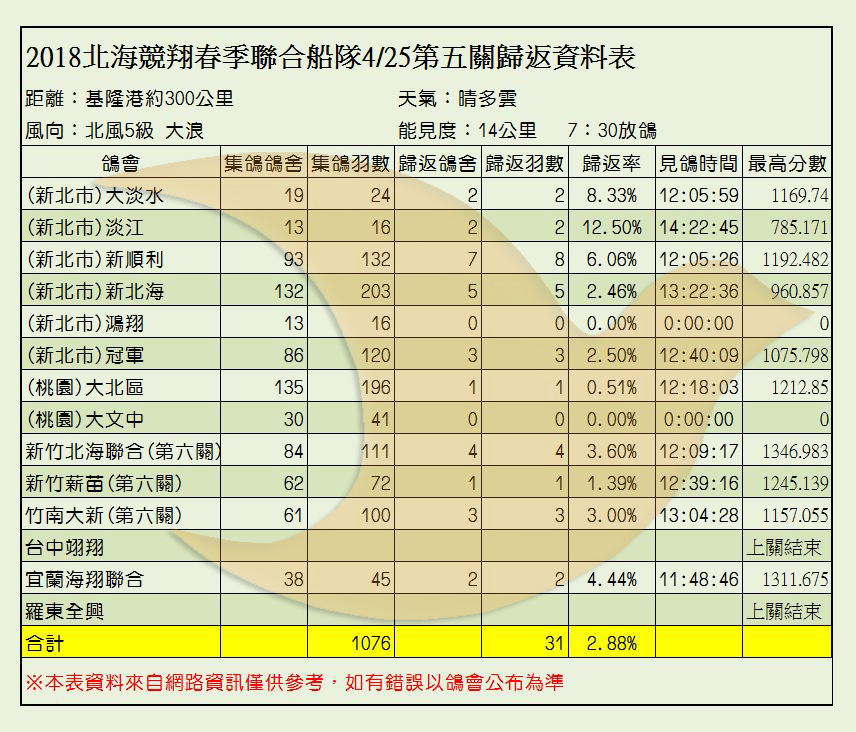Select the 天氣：晴多雲 weather text

[456, 100]
